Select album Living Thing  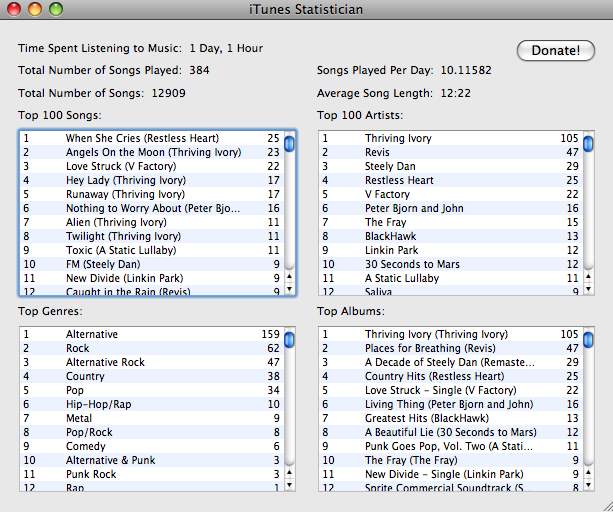pyautogui.click(x=451, y=404)
